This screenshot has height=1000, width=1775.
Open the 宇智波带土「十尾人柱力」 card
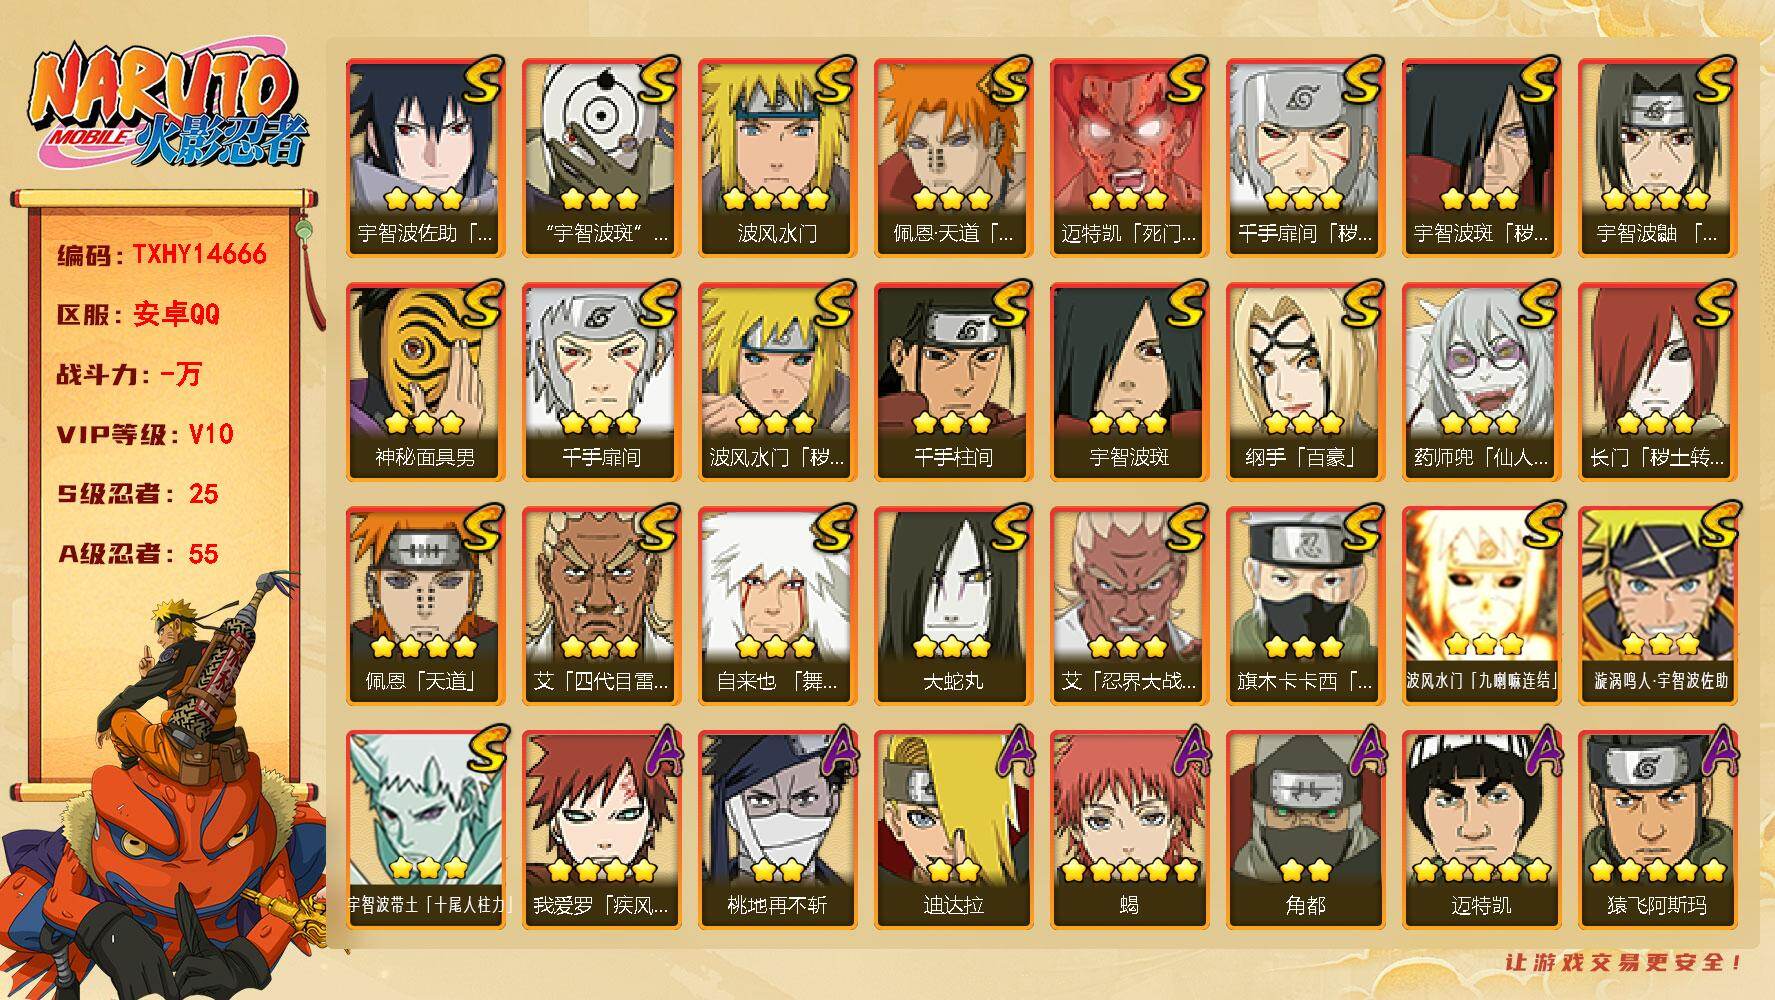425,829
